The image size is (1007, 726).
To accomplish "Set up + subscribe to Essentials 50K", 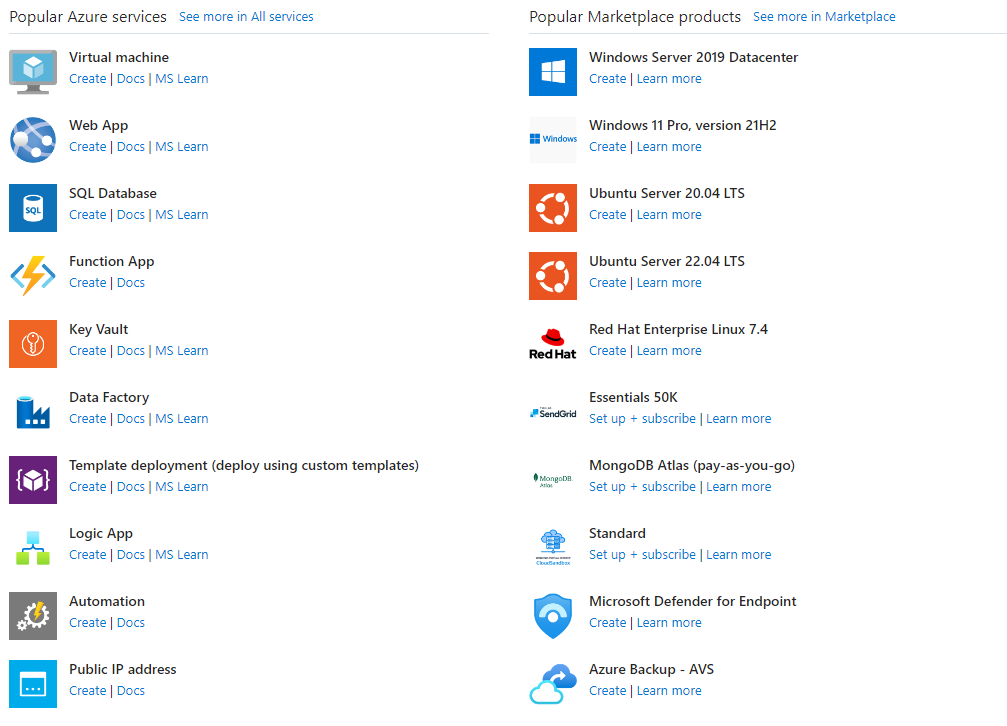I will pos(642,419).
